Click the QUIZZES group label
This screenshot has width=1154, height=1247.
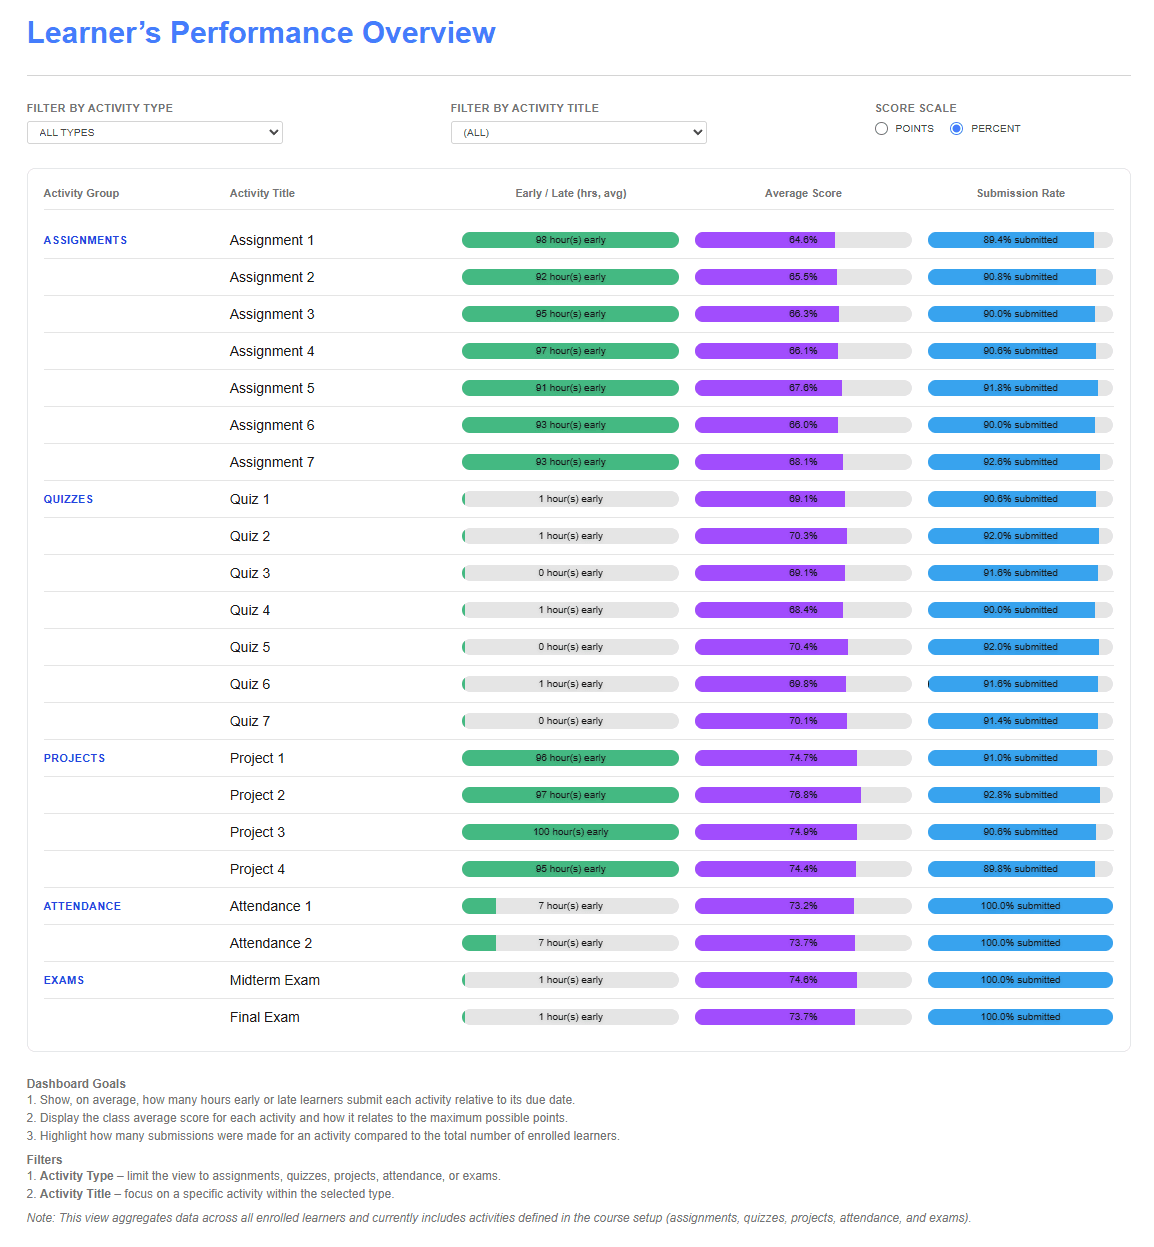click(68, 499)
